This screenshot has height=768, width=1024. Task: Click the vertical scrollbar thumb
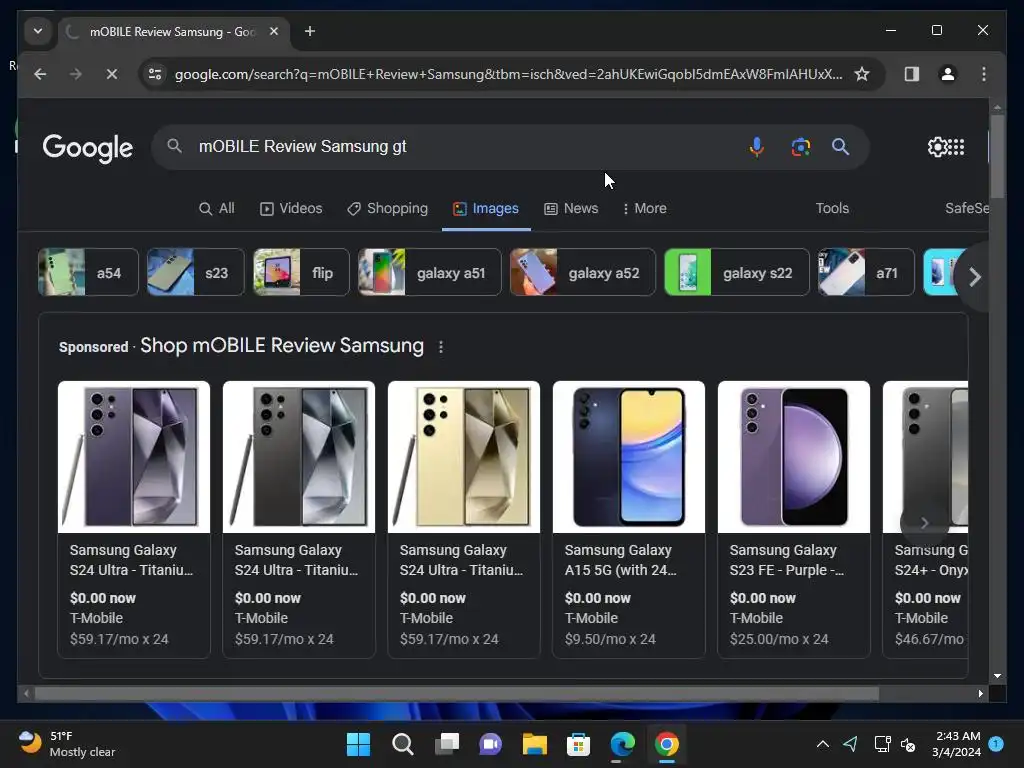(x=997, y=156)
